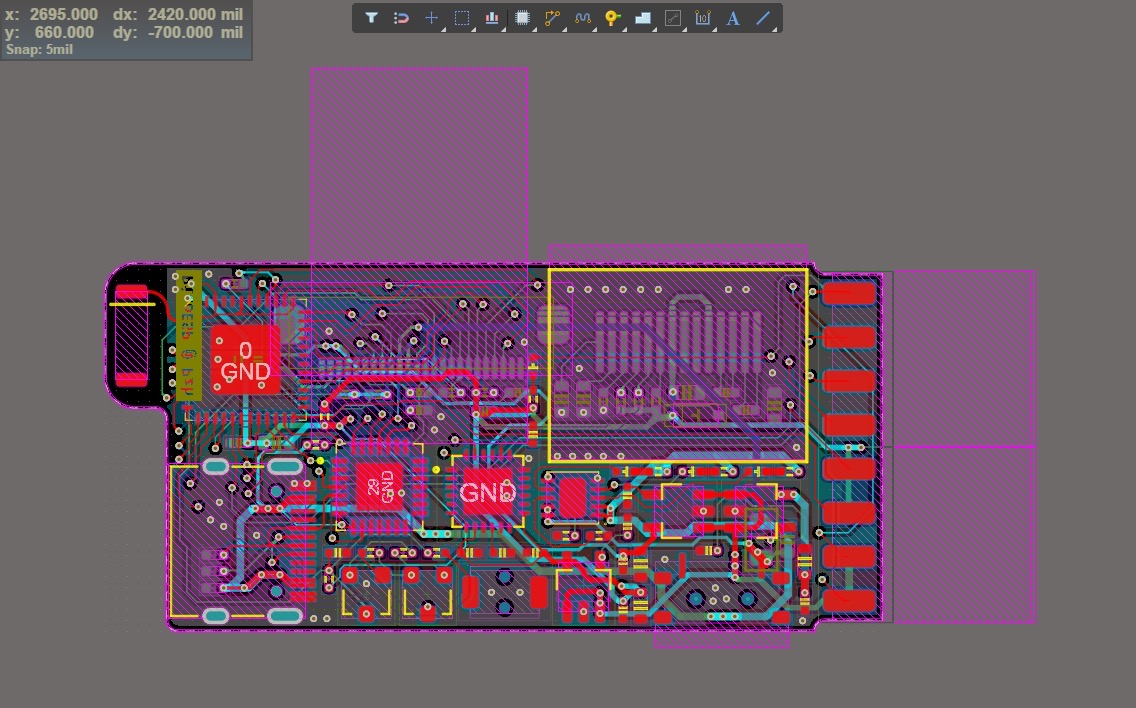Click the Place Via icon
This screenshot has height=708, width=1136.
point(612,18)
